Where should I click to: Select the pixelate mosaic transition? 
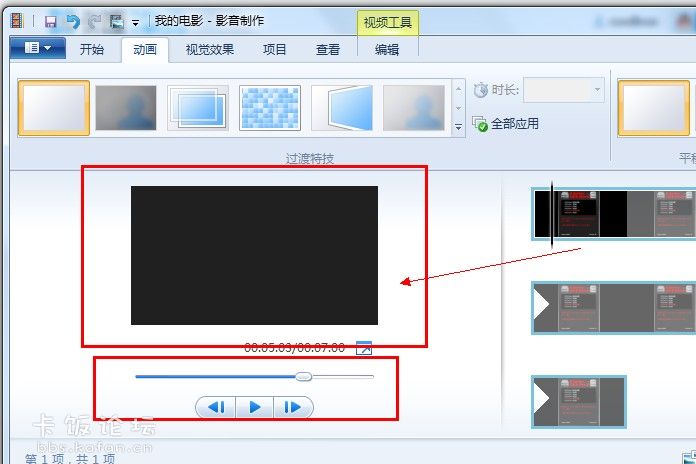270,108
